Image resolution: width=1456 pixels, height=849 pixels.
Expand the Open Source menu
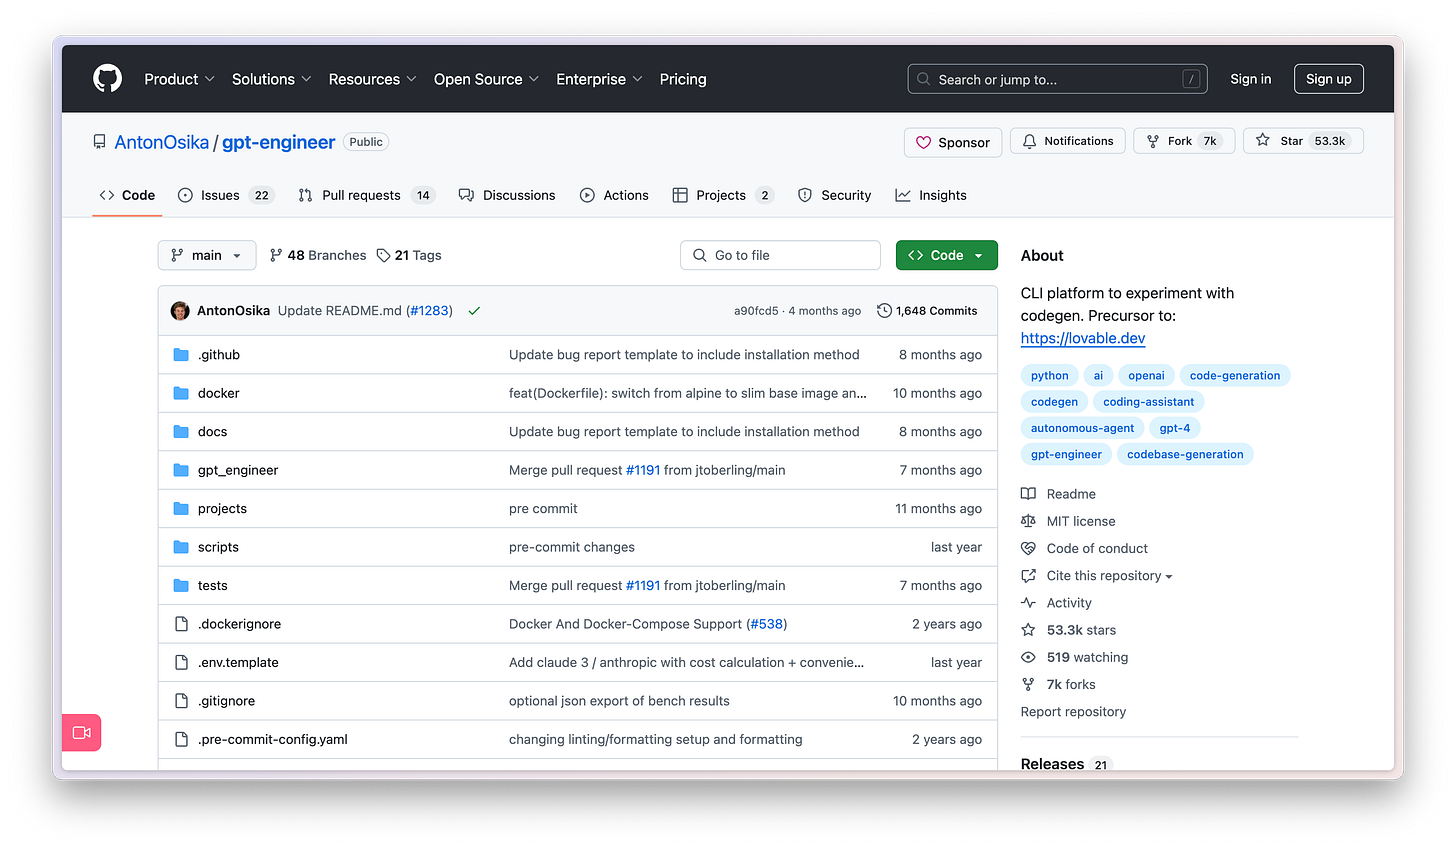[x=487, y=79]
